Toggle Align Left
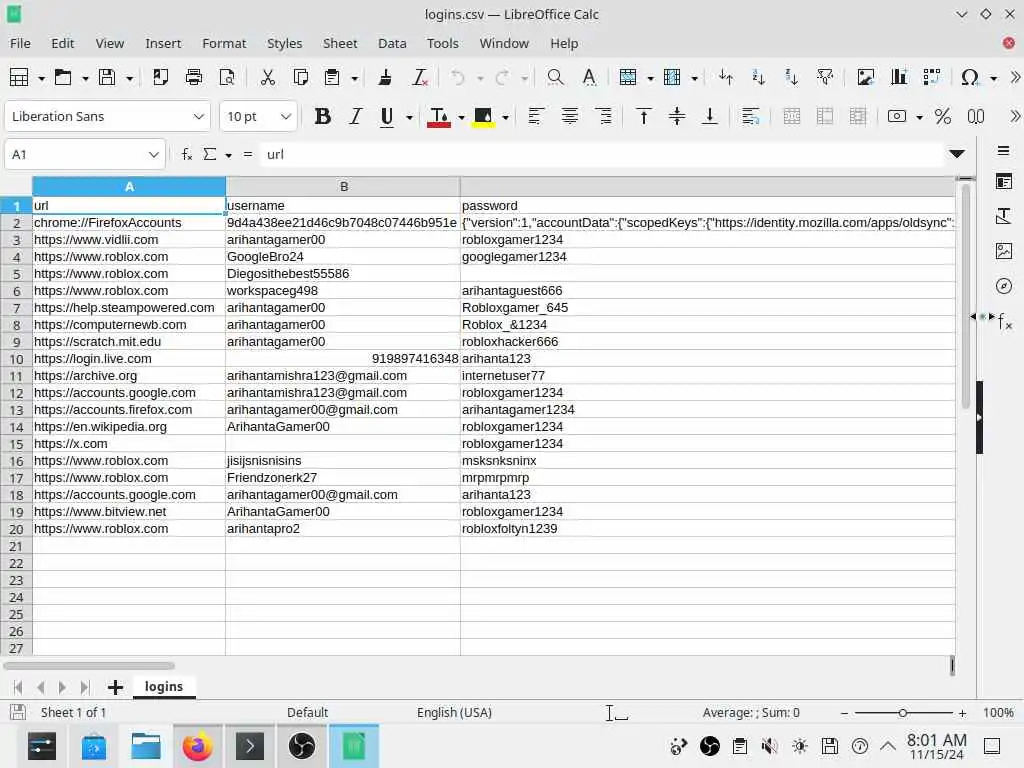This screenshot has height=768, width=1024. 536,116
